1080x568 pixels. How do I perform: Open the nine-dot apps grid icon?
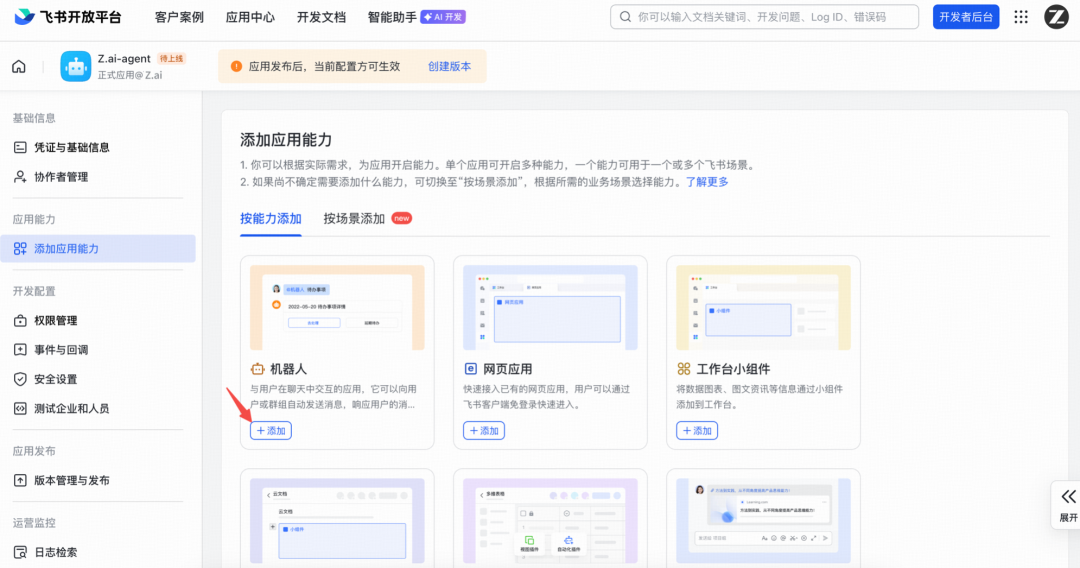click(1020, 17)
